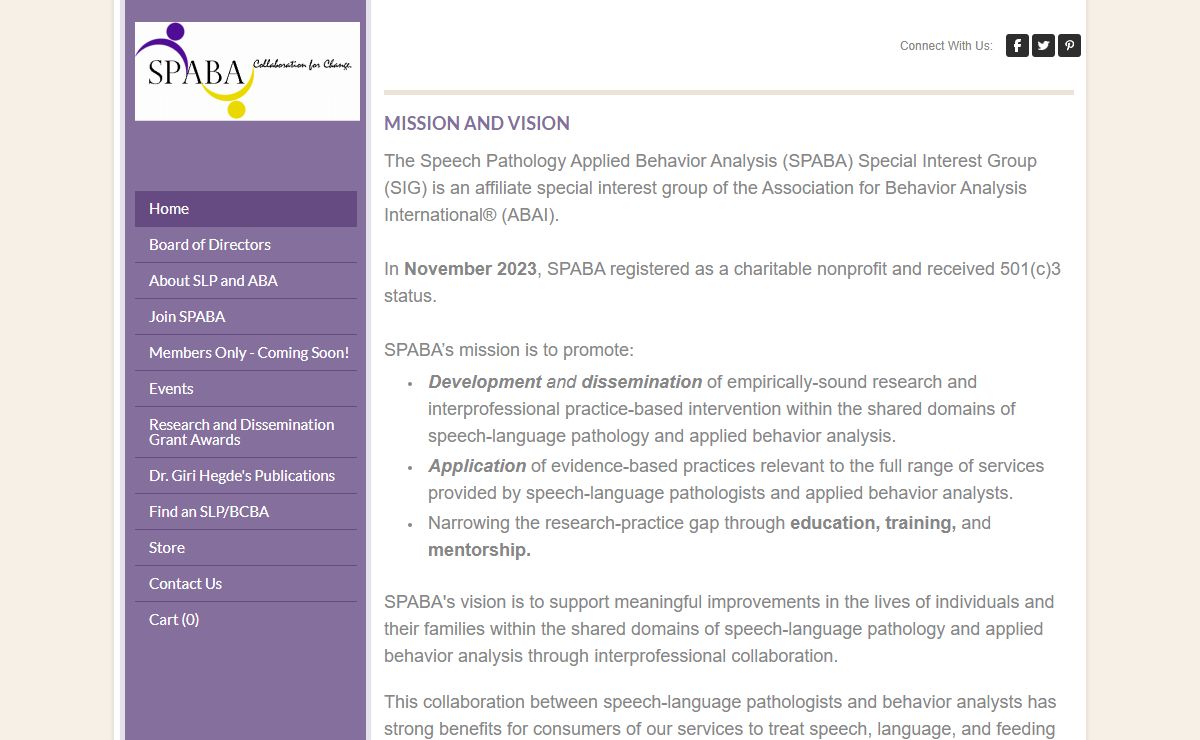Click the MISSION AND VISION heading
Viewport: 1200px width, 740px height.
tap(477, 123)
